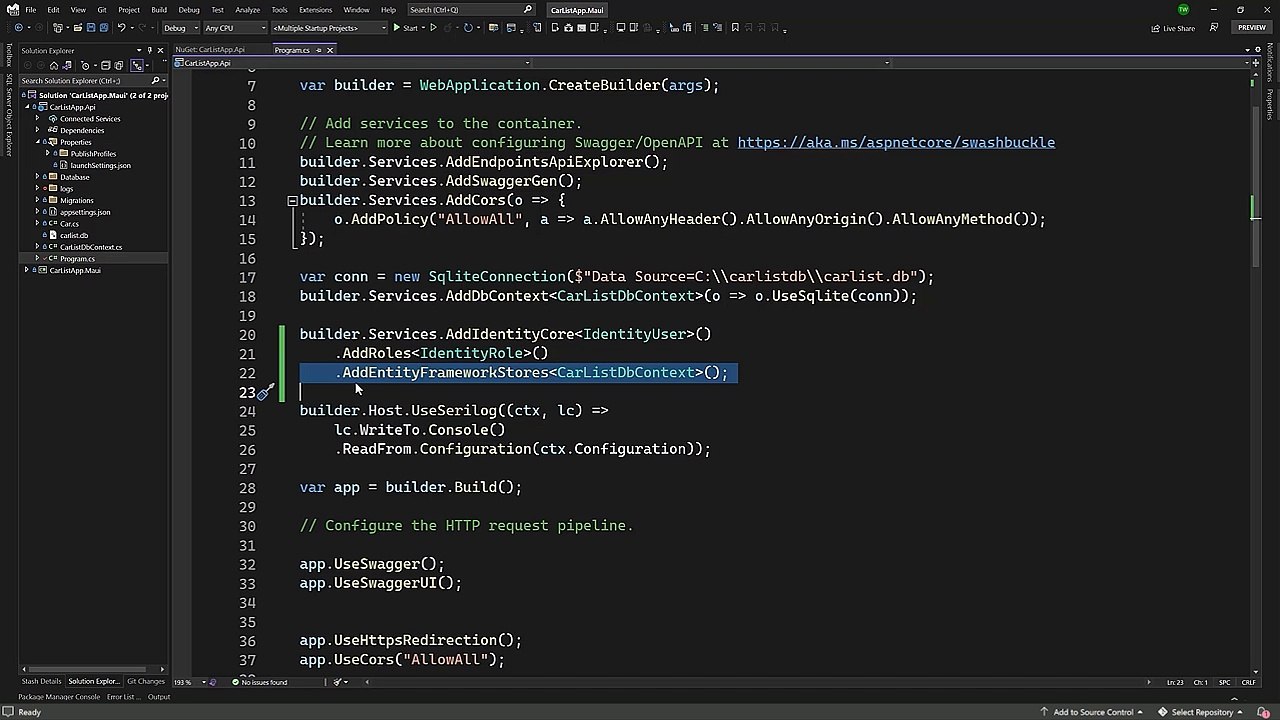The height and width of the screenshot is (720, 1280).
Task: Click Collapse All icon in Solution Explorer
Action: [106, 66]
